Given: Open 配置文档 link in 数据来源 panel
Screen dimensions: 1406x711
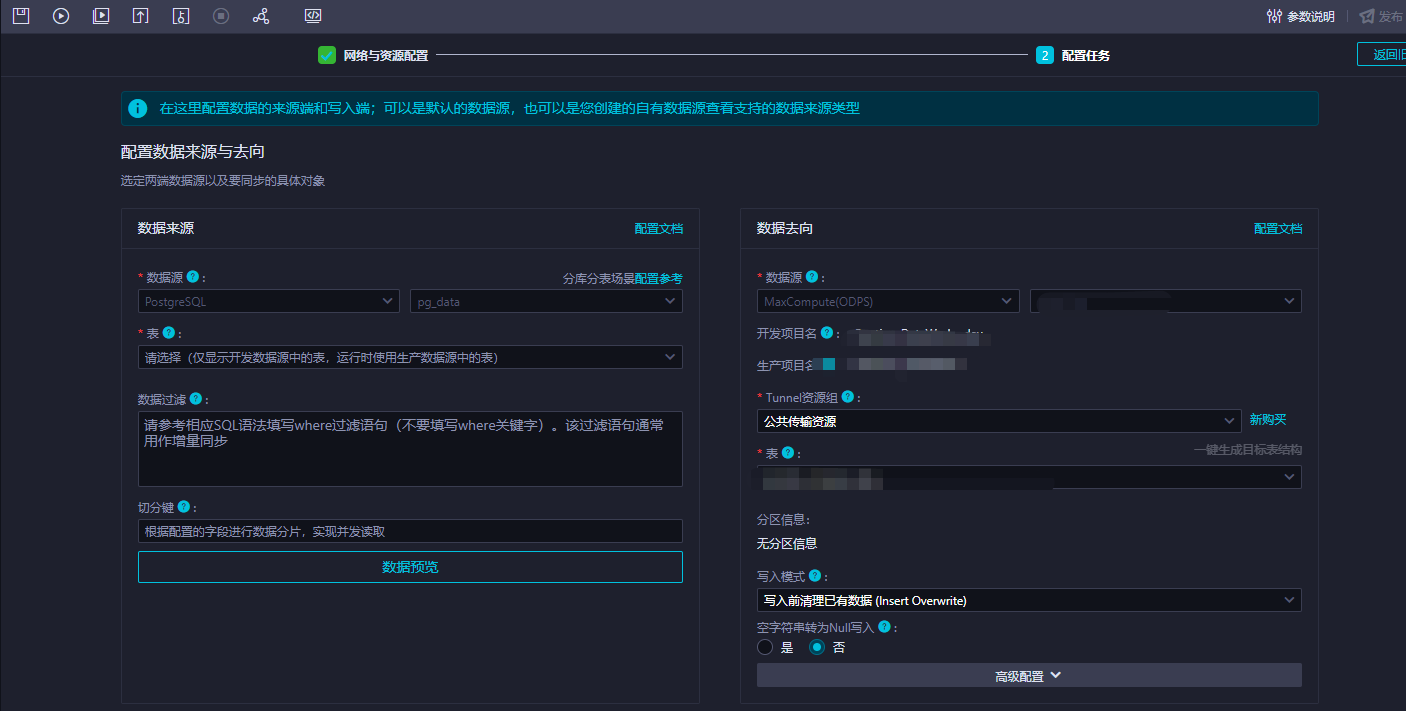Looking at the screenshot, I should click(x=659, y=229).
